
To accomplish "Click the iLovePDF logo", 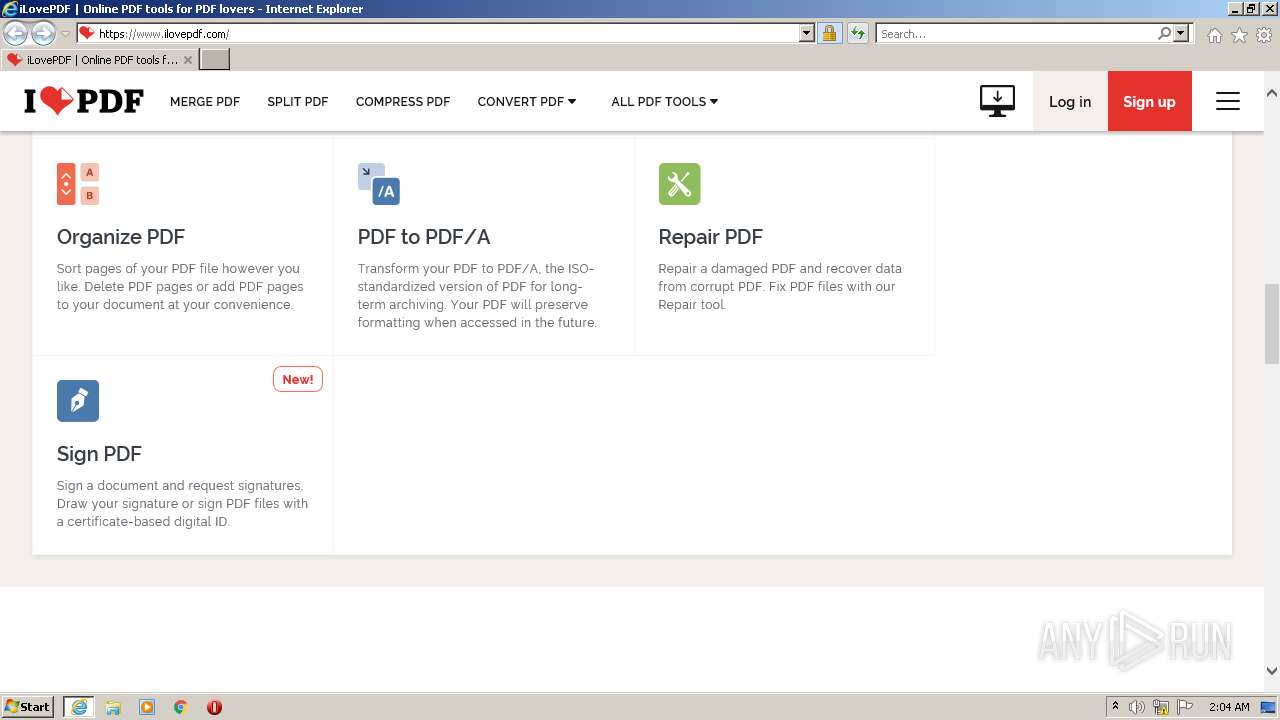I will [84, 101].
